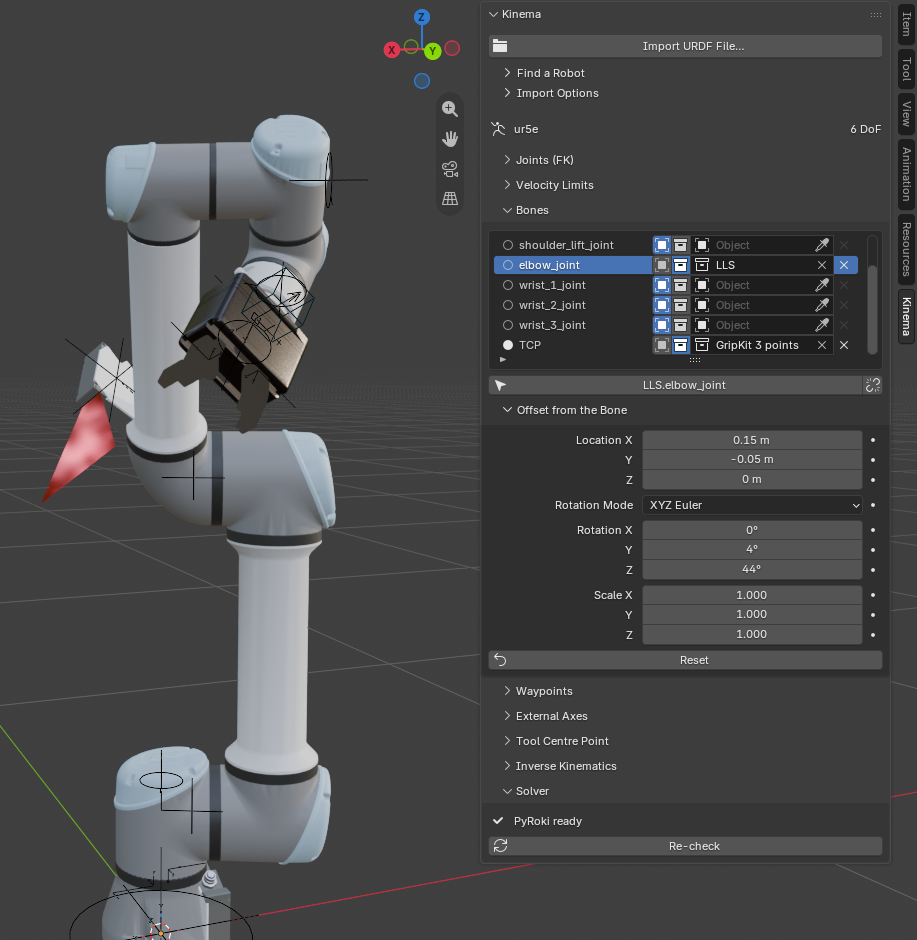Viewport: 917px width, 940px height.
Task: Expand the bone list filter triangle
Action: 503,360
